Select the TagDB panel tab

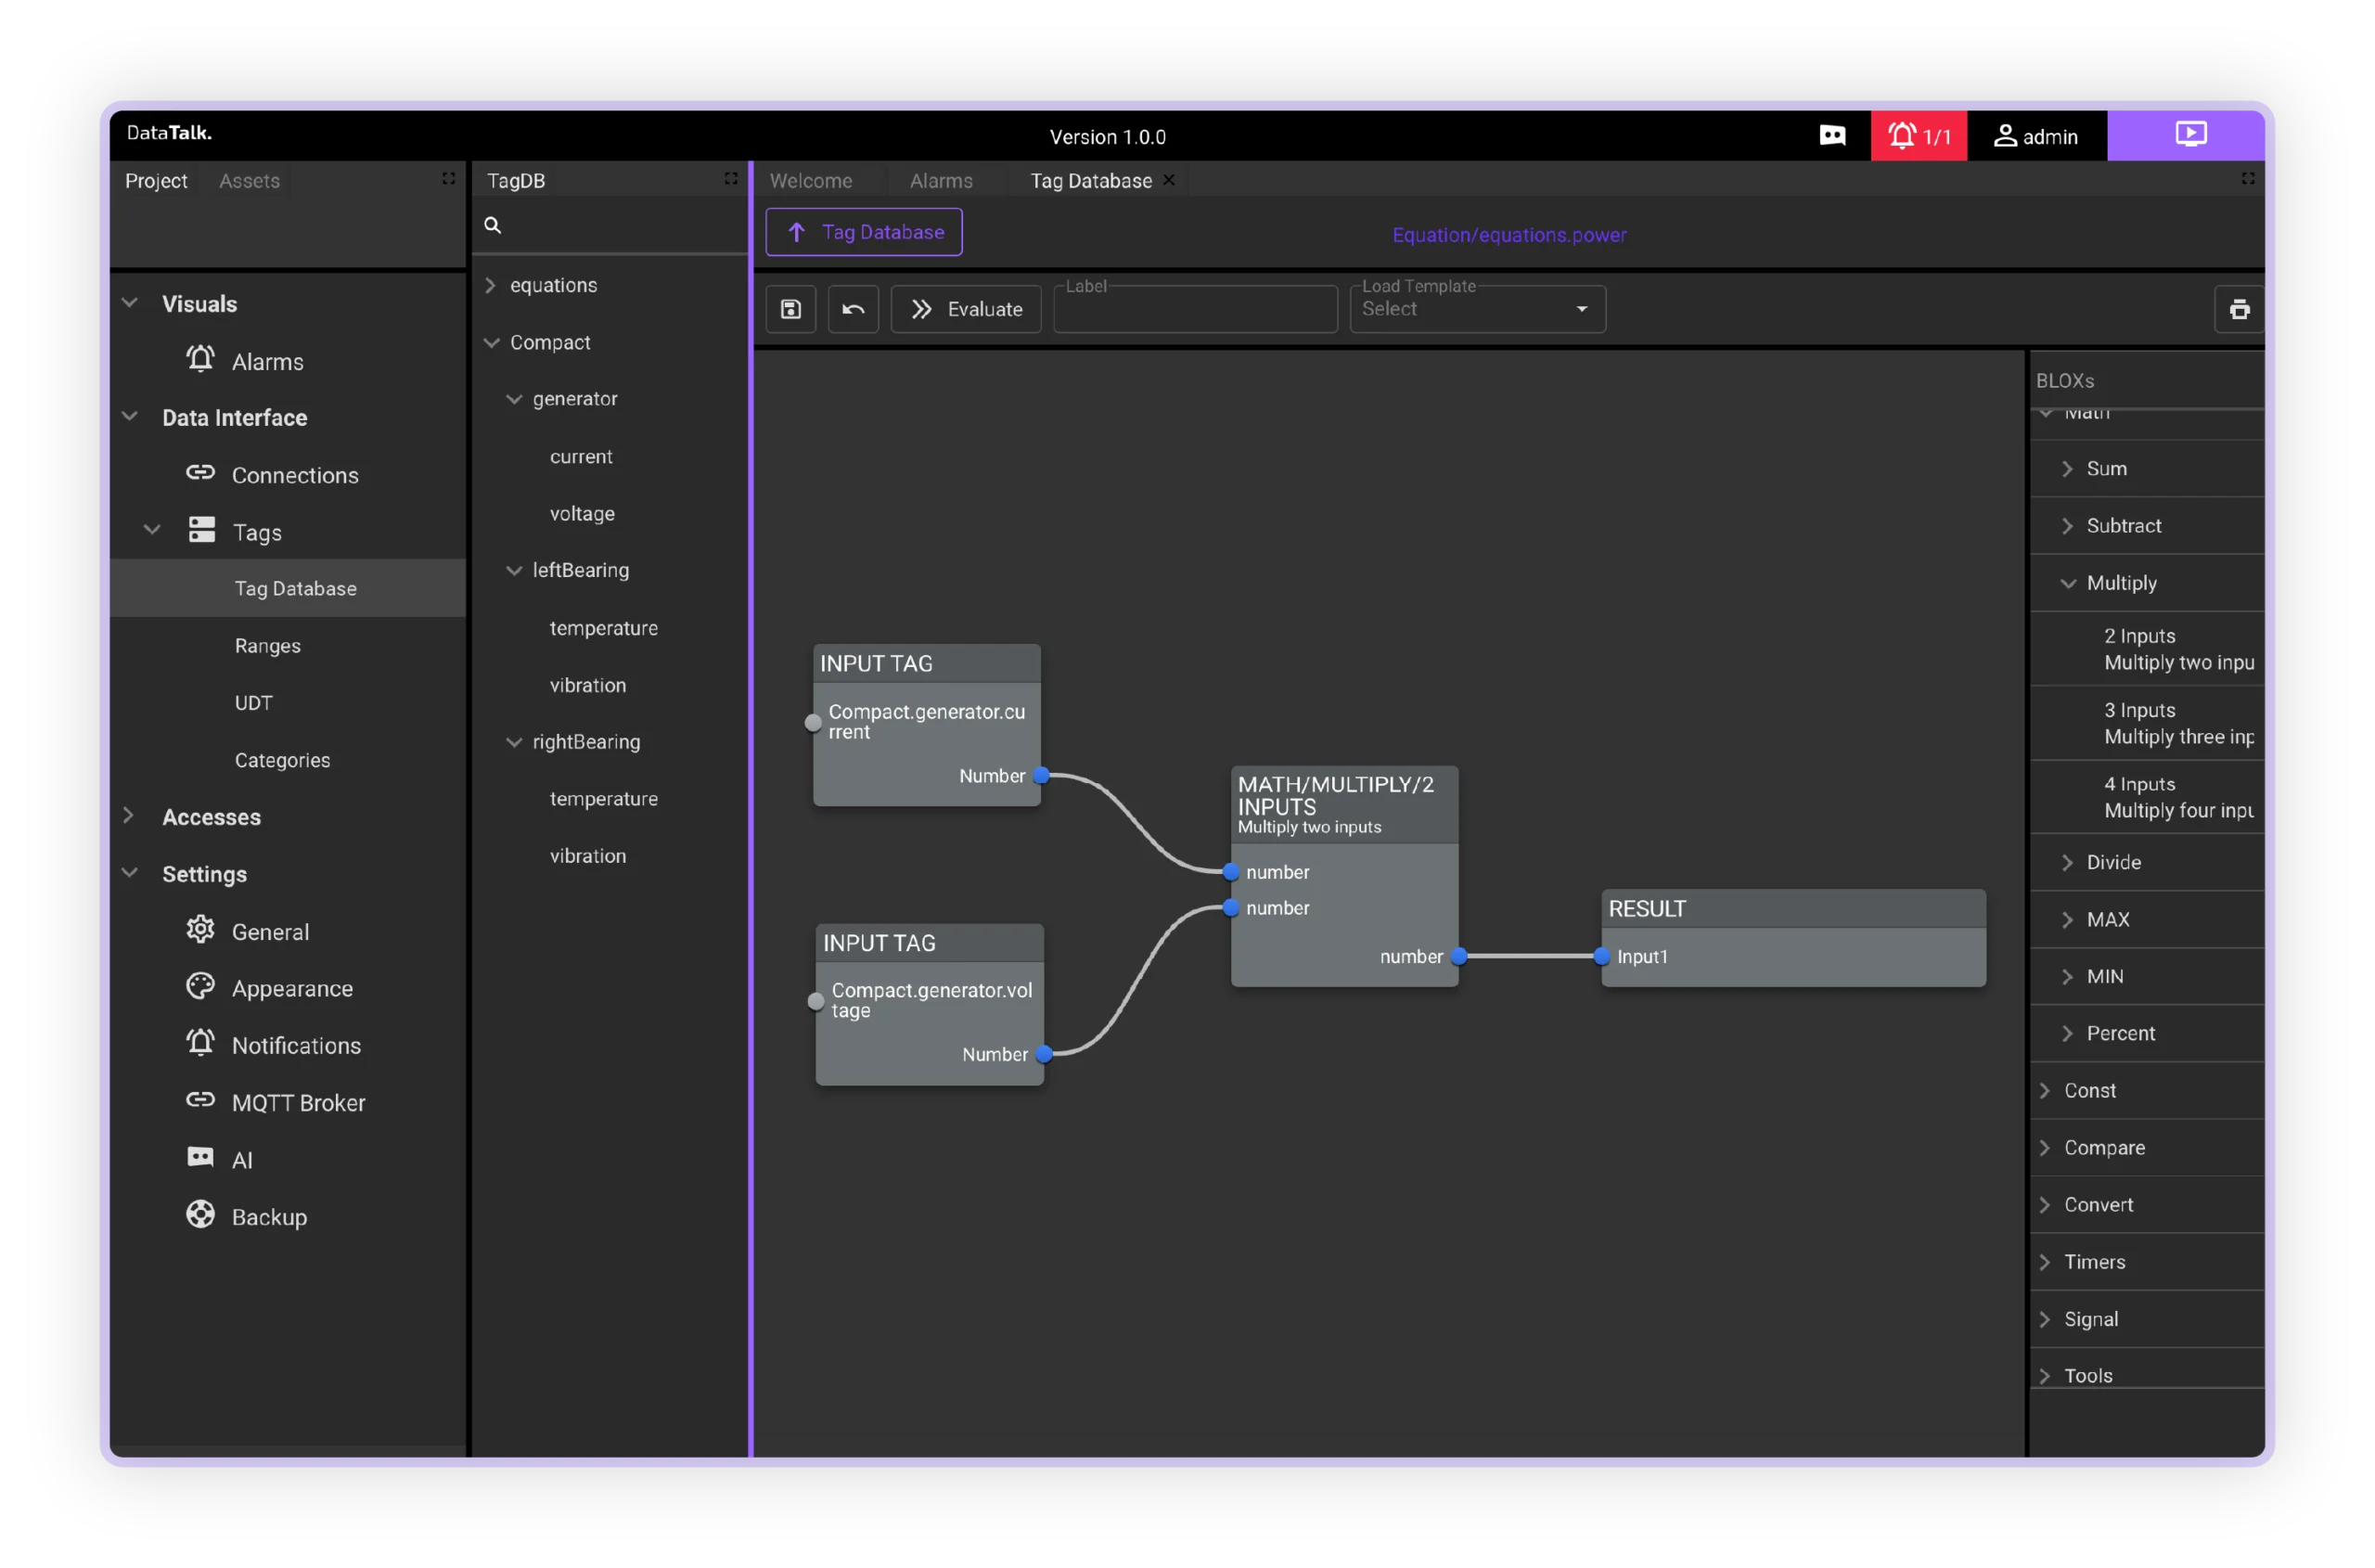tap(516, 180)
